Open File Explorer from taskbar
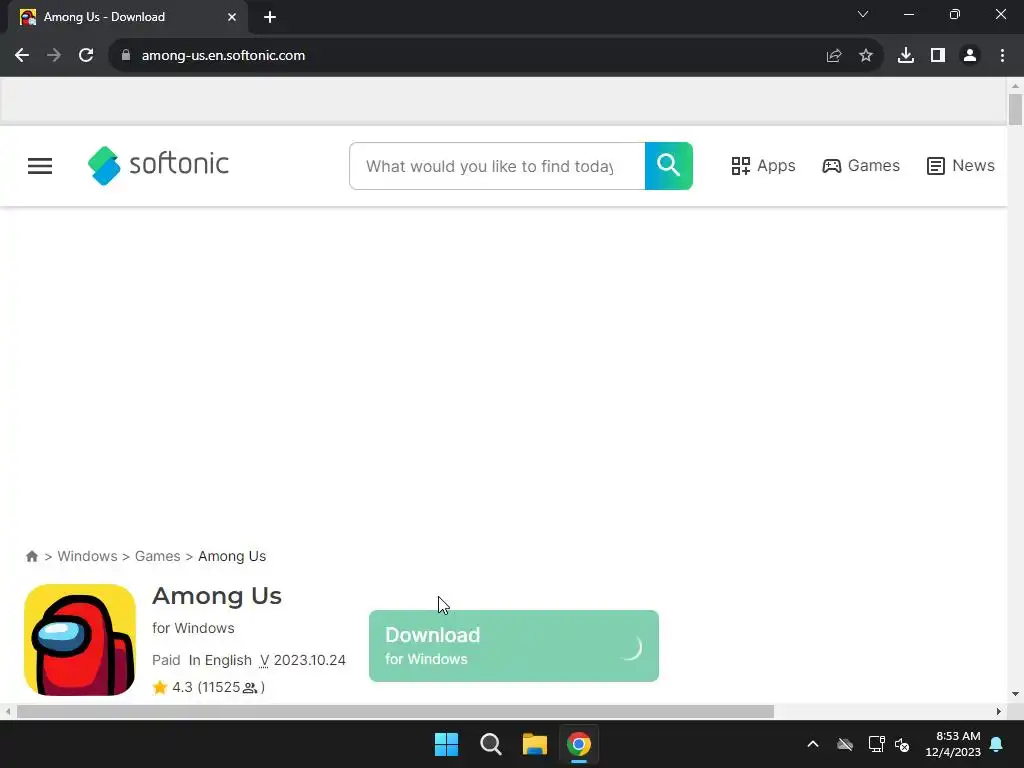The image size is (1024, 768). (x=534, y=744)
